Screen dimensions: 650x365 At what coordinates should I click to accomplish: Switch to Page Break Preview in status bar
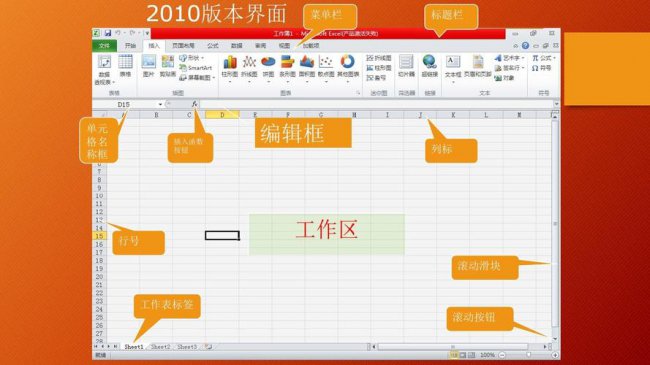pos(472,355)
